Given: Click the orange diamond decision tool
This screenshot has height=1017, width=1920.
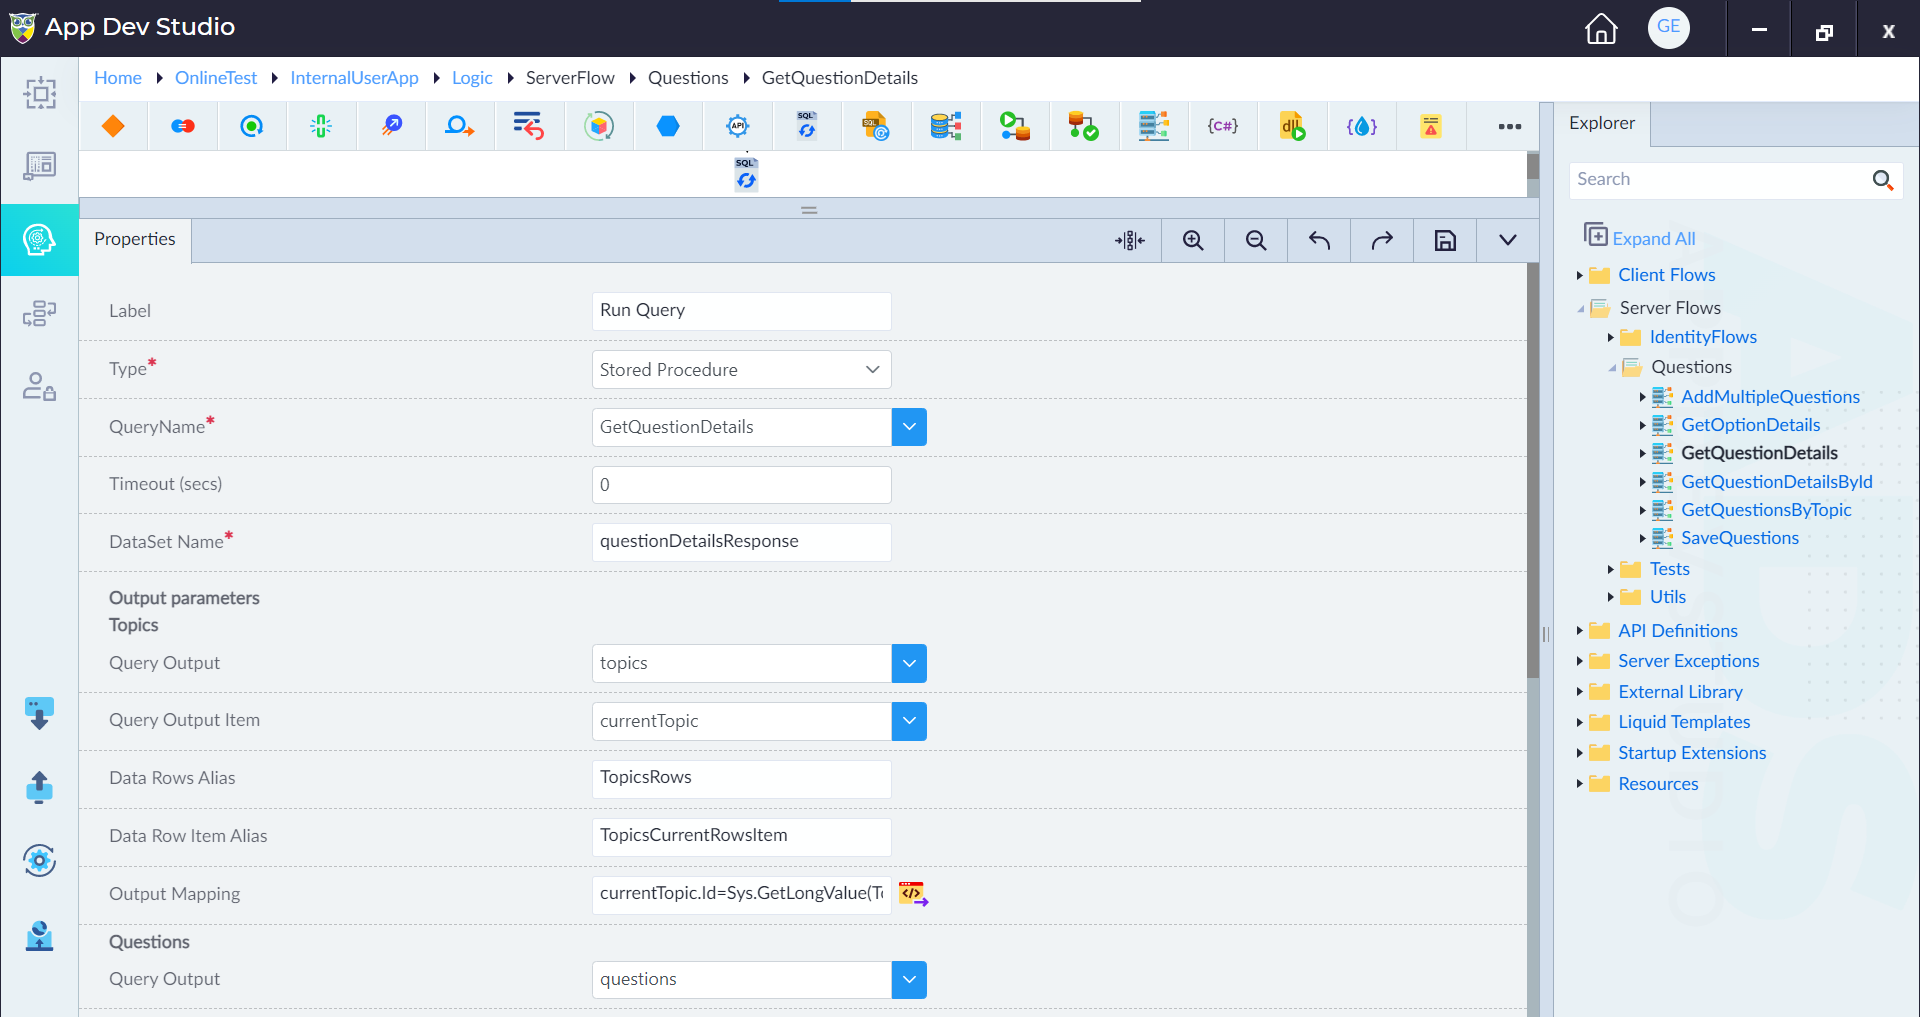Looking at the screenshot, I should (x=113, y=126).
